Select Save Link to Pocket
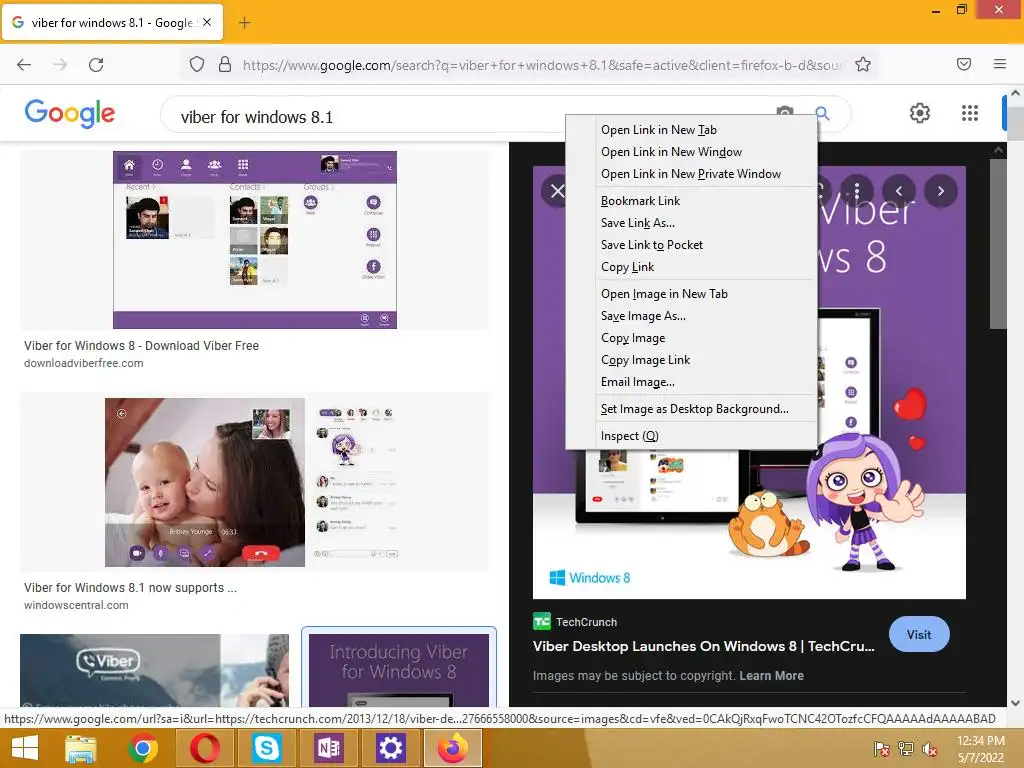Image resolution: width=1024 pixels, height=768 pixels. click(x=691, y=245)
